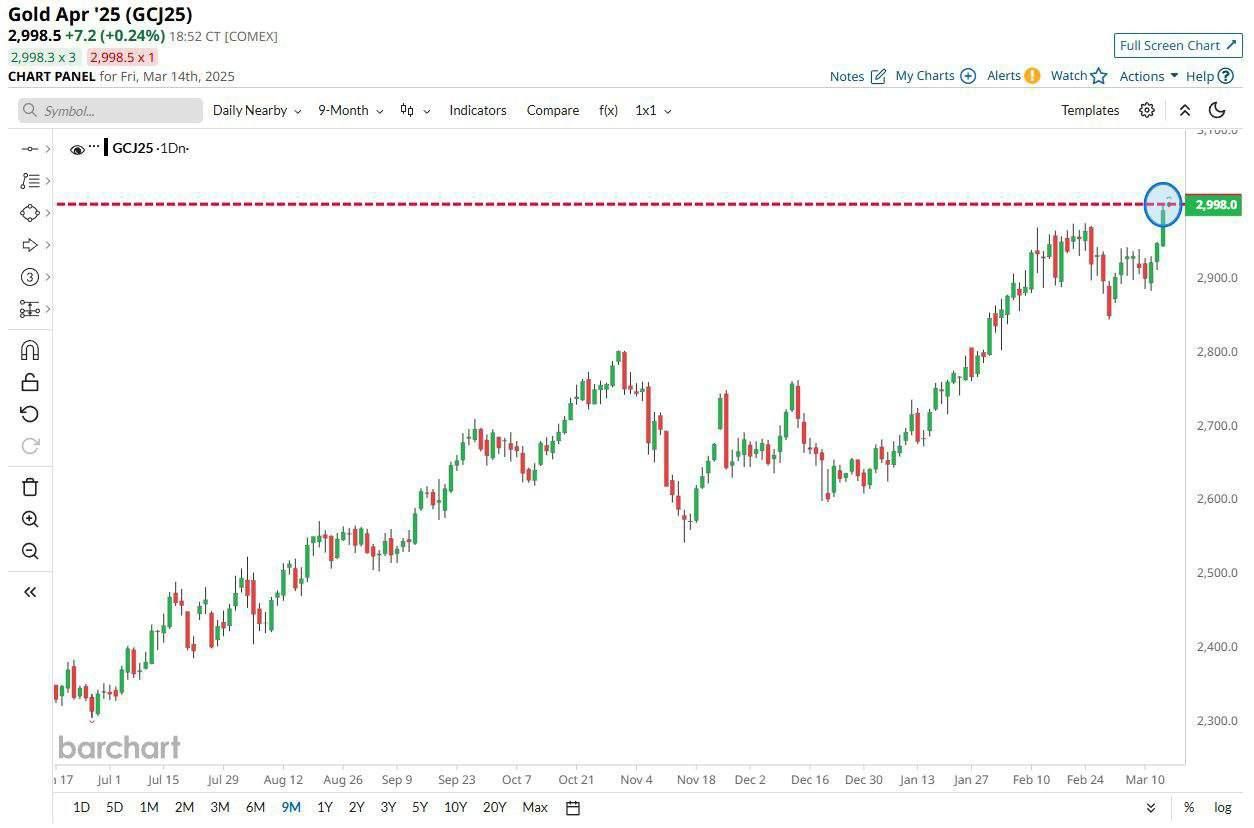
Task: Zoom out using the magnifier minus icon
Action: click(30, 551)
